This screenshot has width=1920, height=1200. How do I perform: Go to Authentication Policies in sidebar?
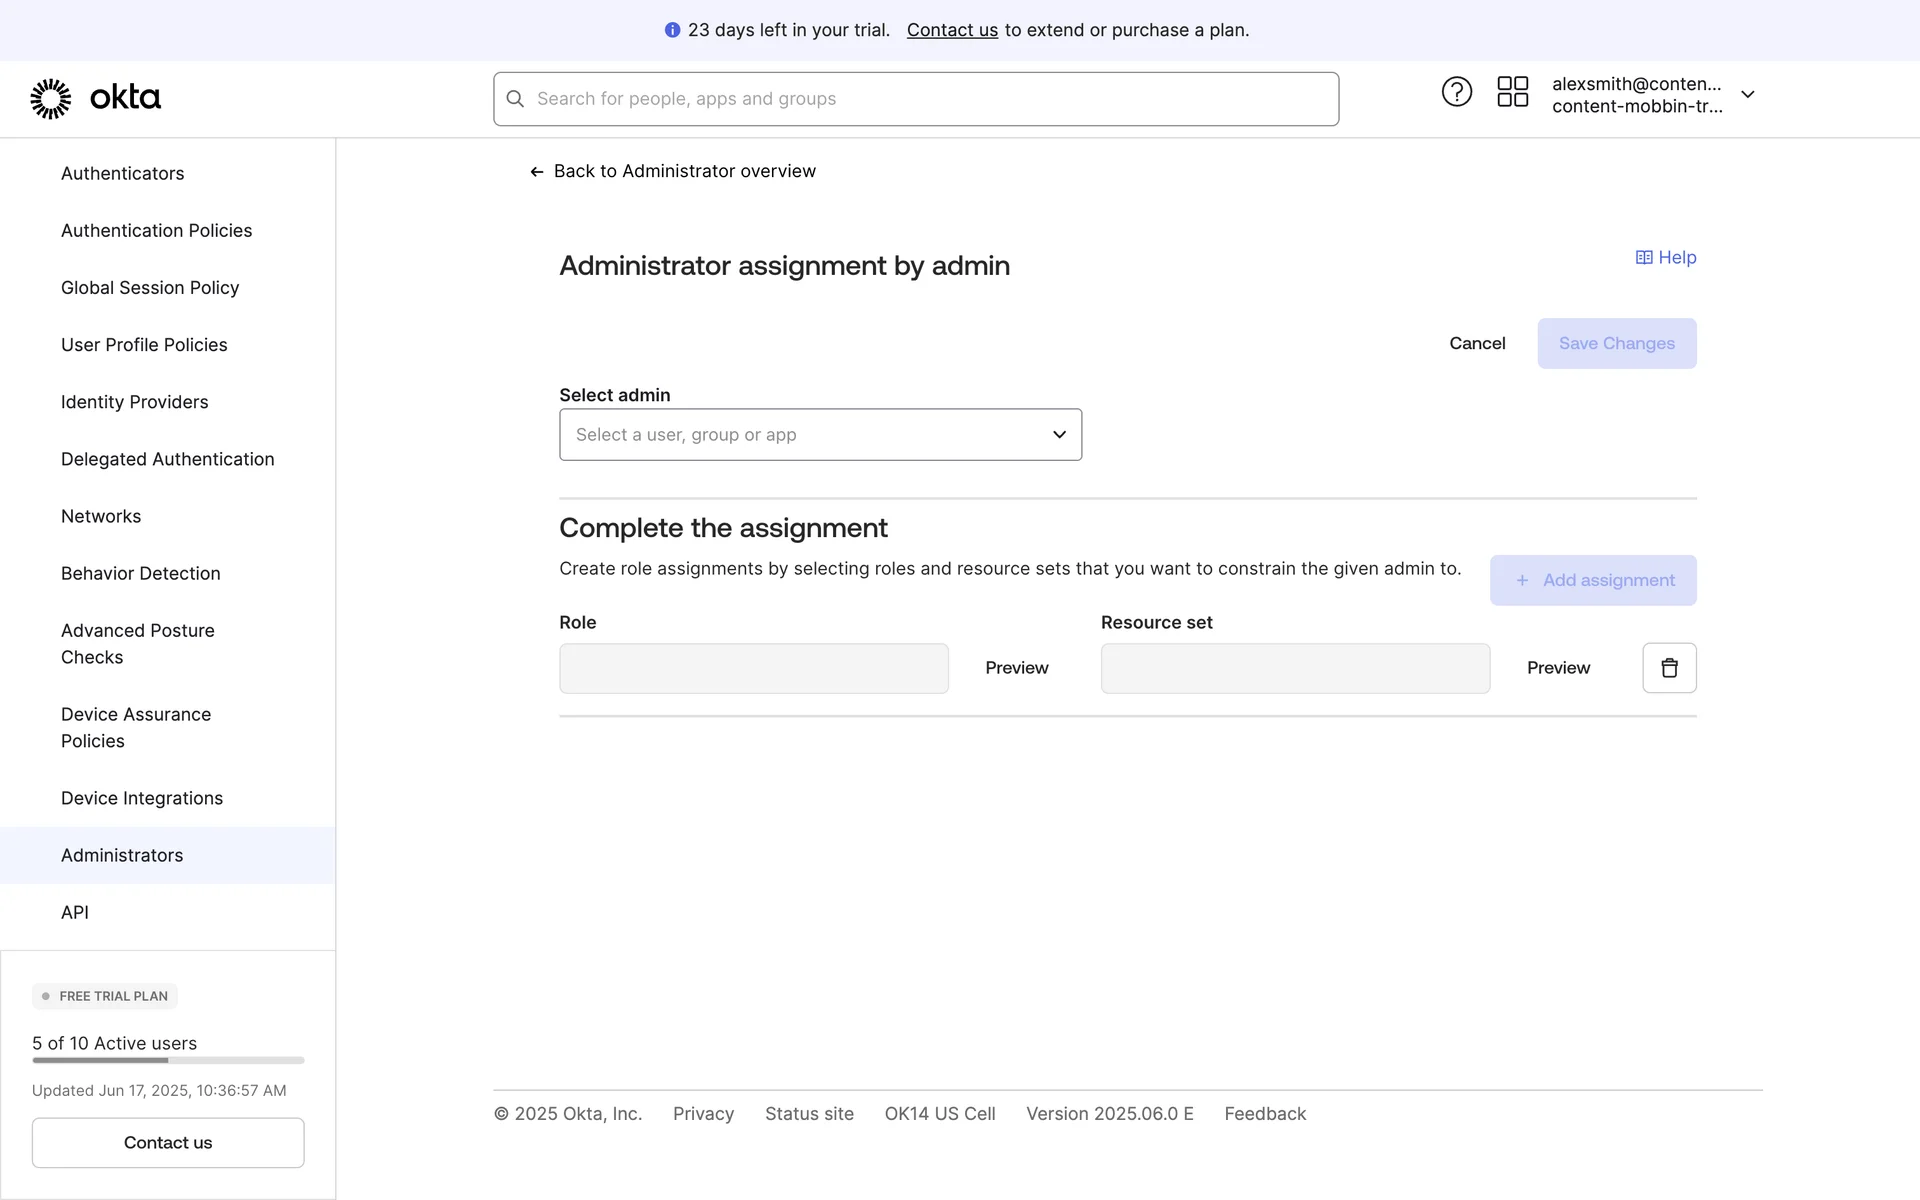pos(156,231)
